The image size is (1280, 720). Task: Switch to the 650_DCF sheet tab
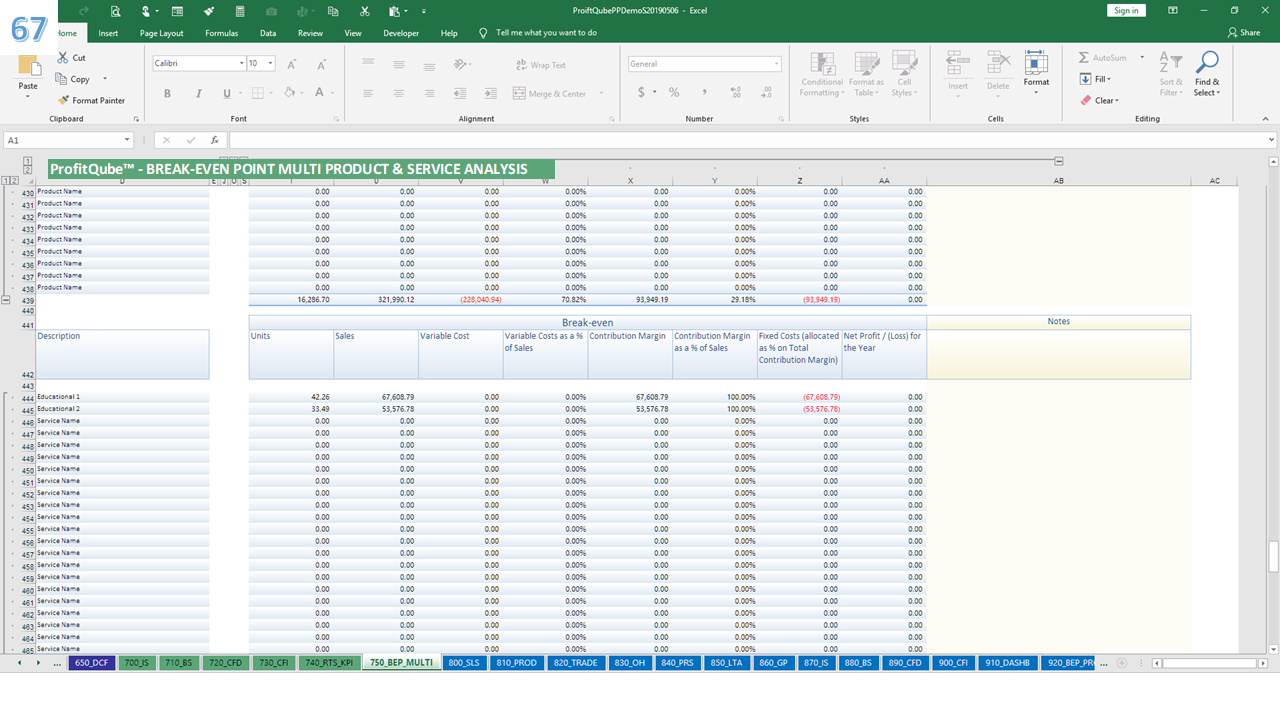point(92,662)
